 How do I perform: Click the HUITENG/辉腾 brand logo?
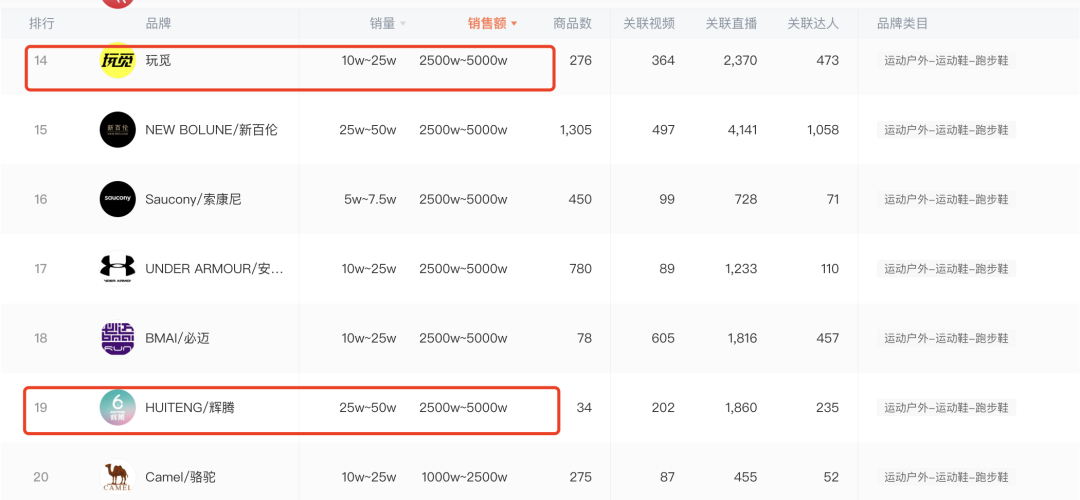tap(117, 408)
